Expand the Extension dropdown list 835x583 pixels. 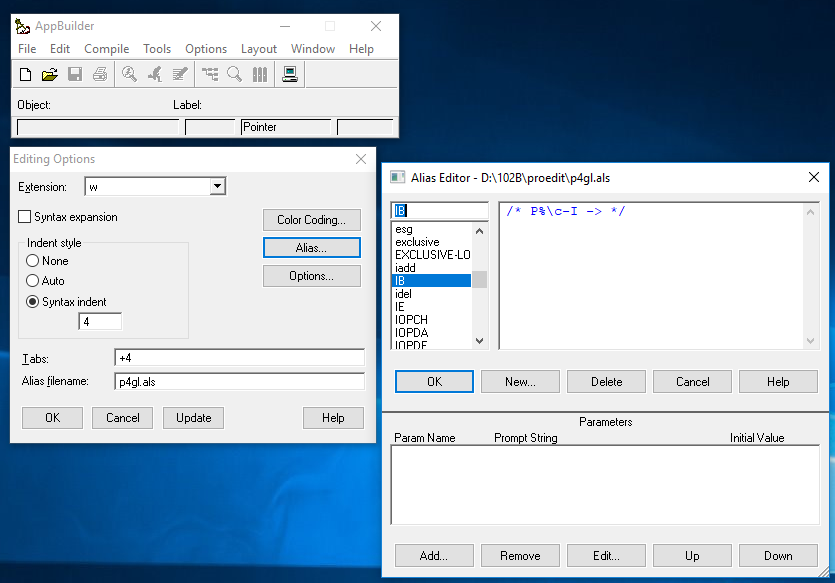217,186
